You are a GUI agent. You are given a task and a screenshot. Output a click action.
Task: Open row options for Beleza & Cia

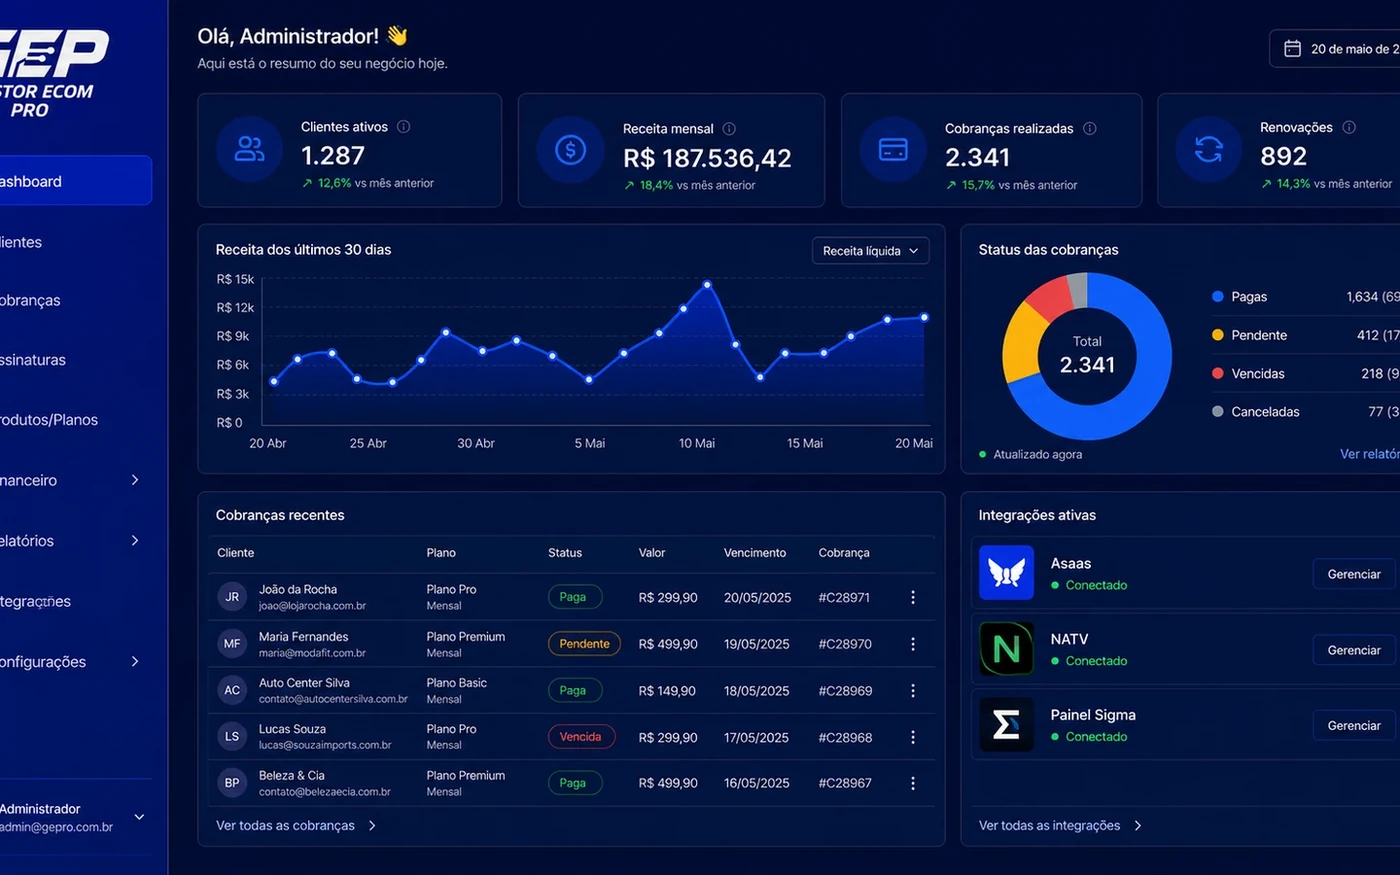click(x=913, y=783)
